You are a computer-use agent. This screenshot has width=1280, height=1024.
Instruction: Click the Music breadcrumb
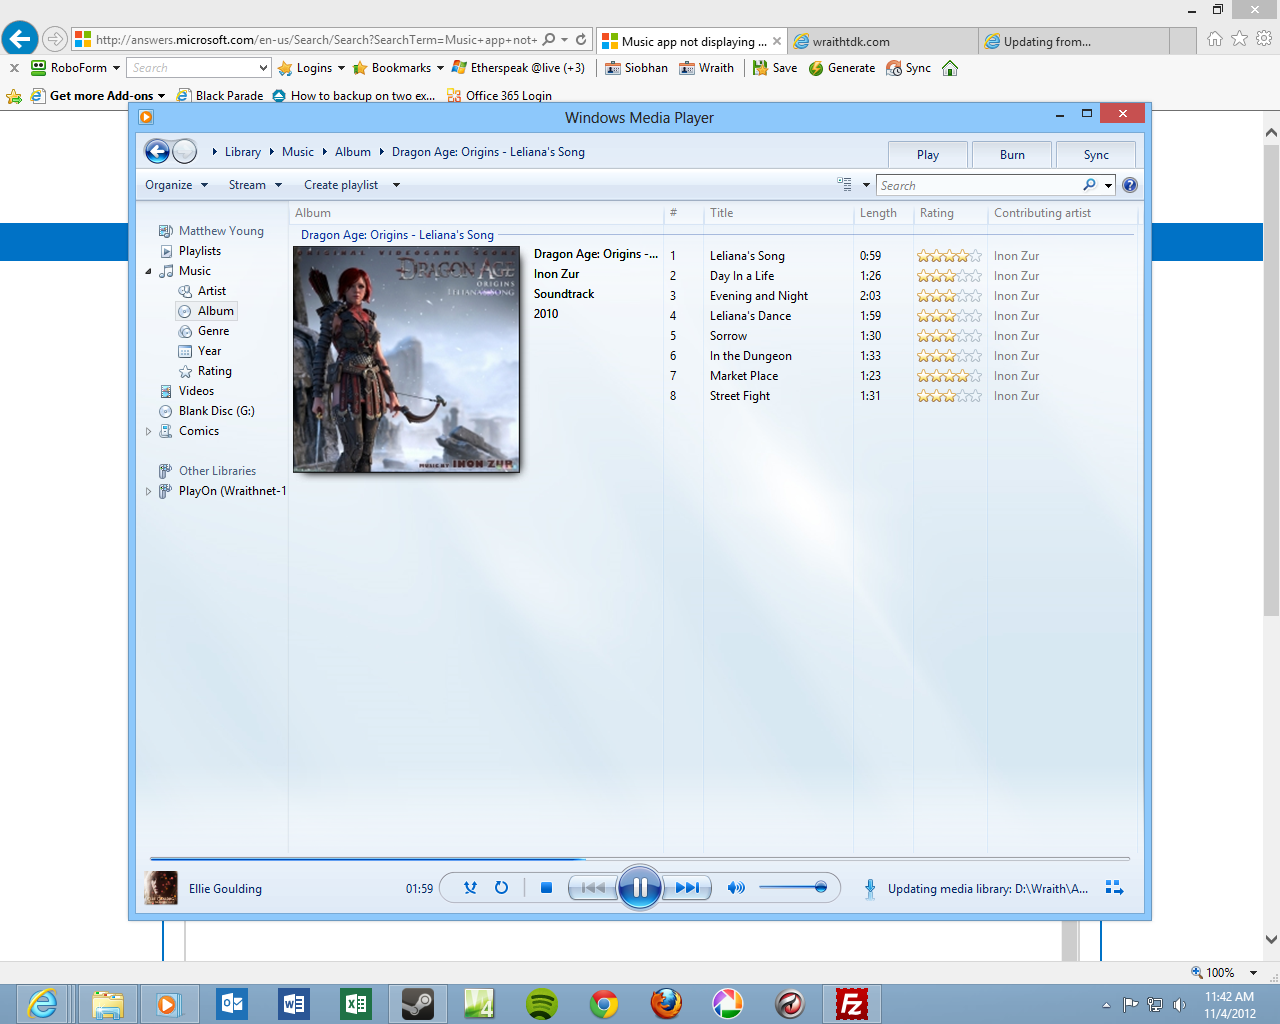point(298,152)
